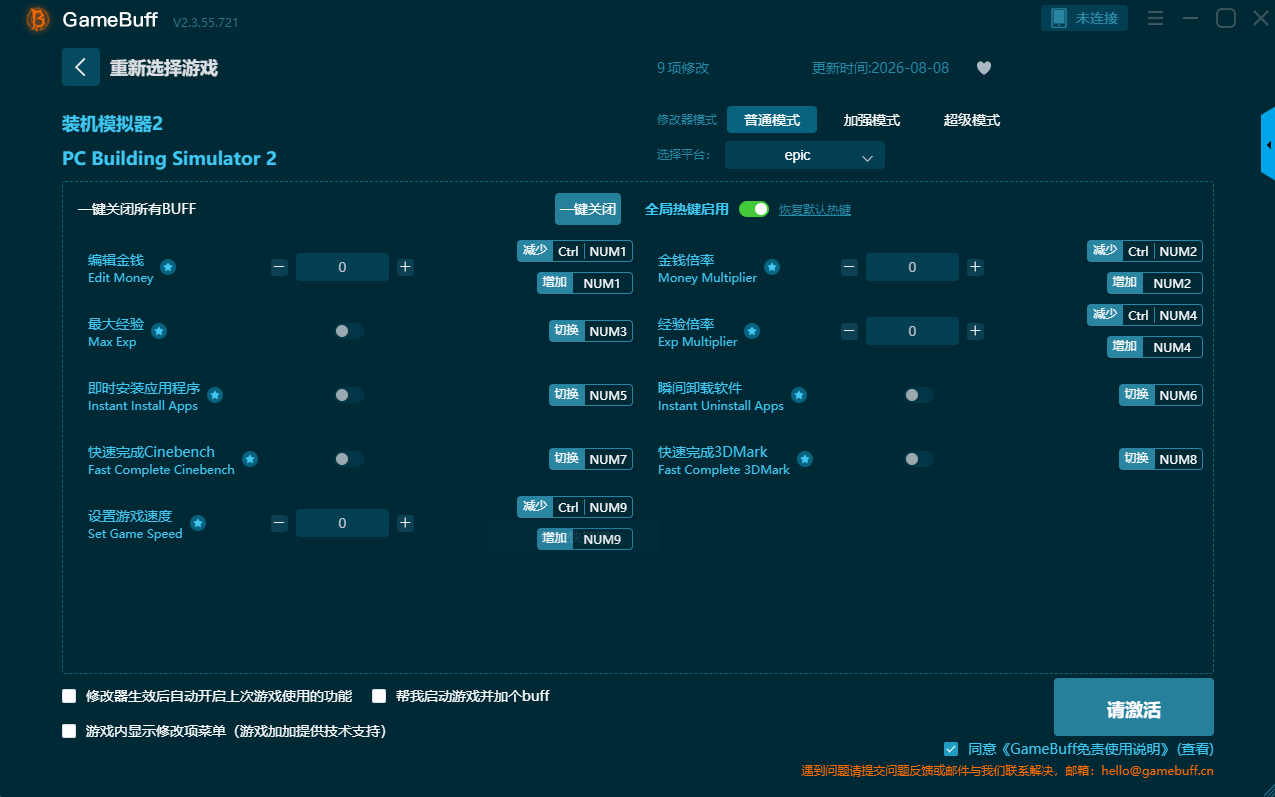1275x797 pixels.
Task: Click Edit Money Ctrl NUM1 decrease hotkey
Action: (x=575, y=251)
